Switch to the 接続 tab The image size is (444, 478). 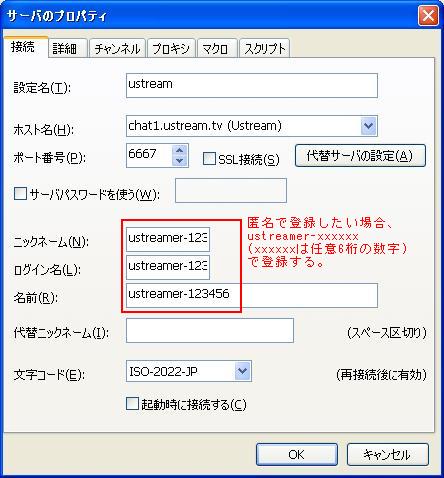[x=26, y=47]
